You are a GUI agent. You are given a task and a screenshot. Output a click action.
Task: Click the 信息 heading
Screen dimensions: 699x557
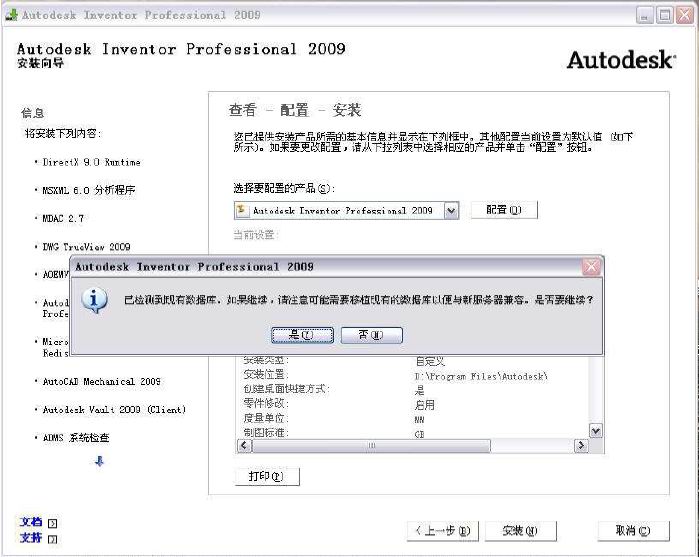(33, 113)
